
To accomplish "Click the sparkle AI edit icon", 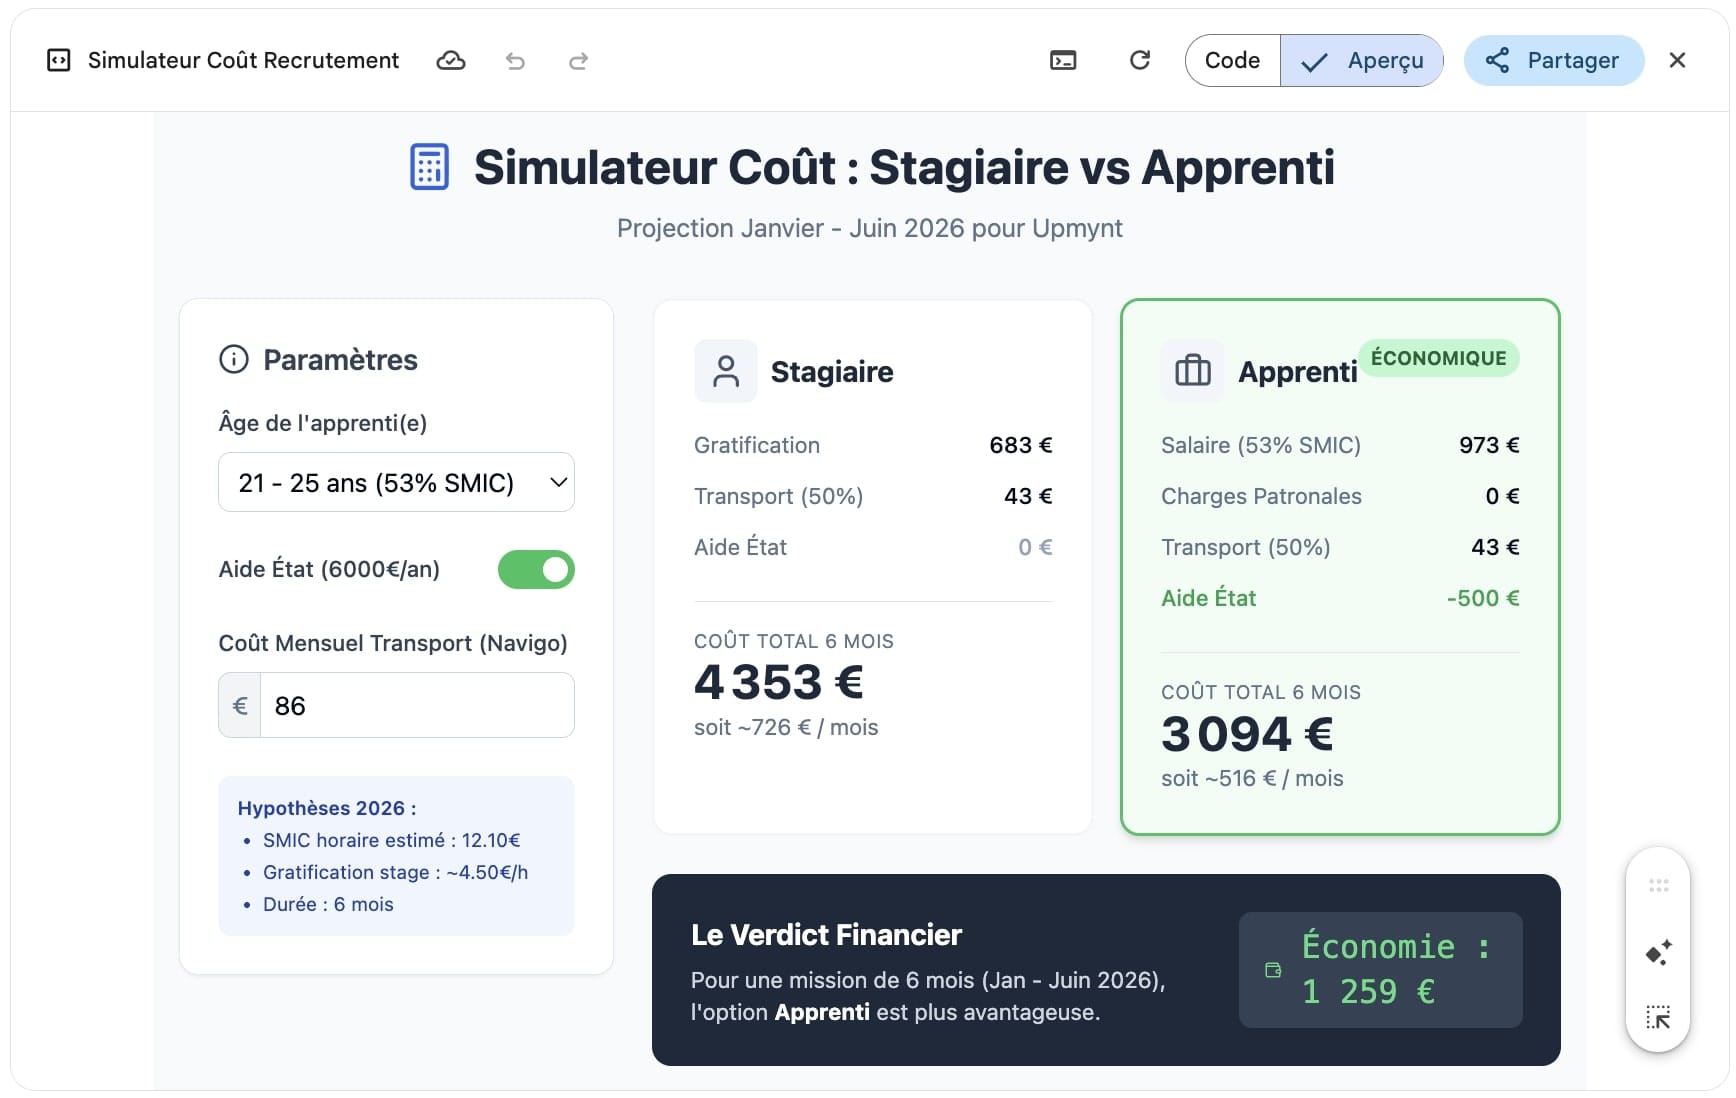I will tap(1658, 953).
